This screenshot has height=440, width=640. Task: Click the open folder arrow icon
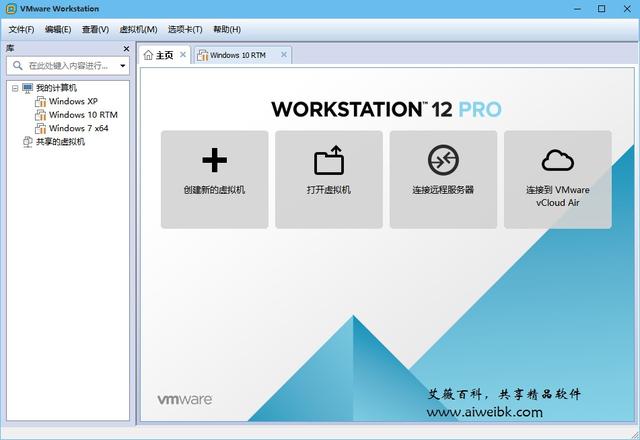tap(329, 160)
